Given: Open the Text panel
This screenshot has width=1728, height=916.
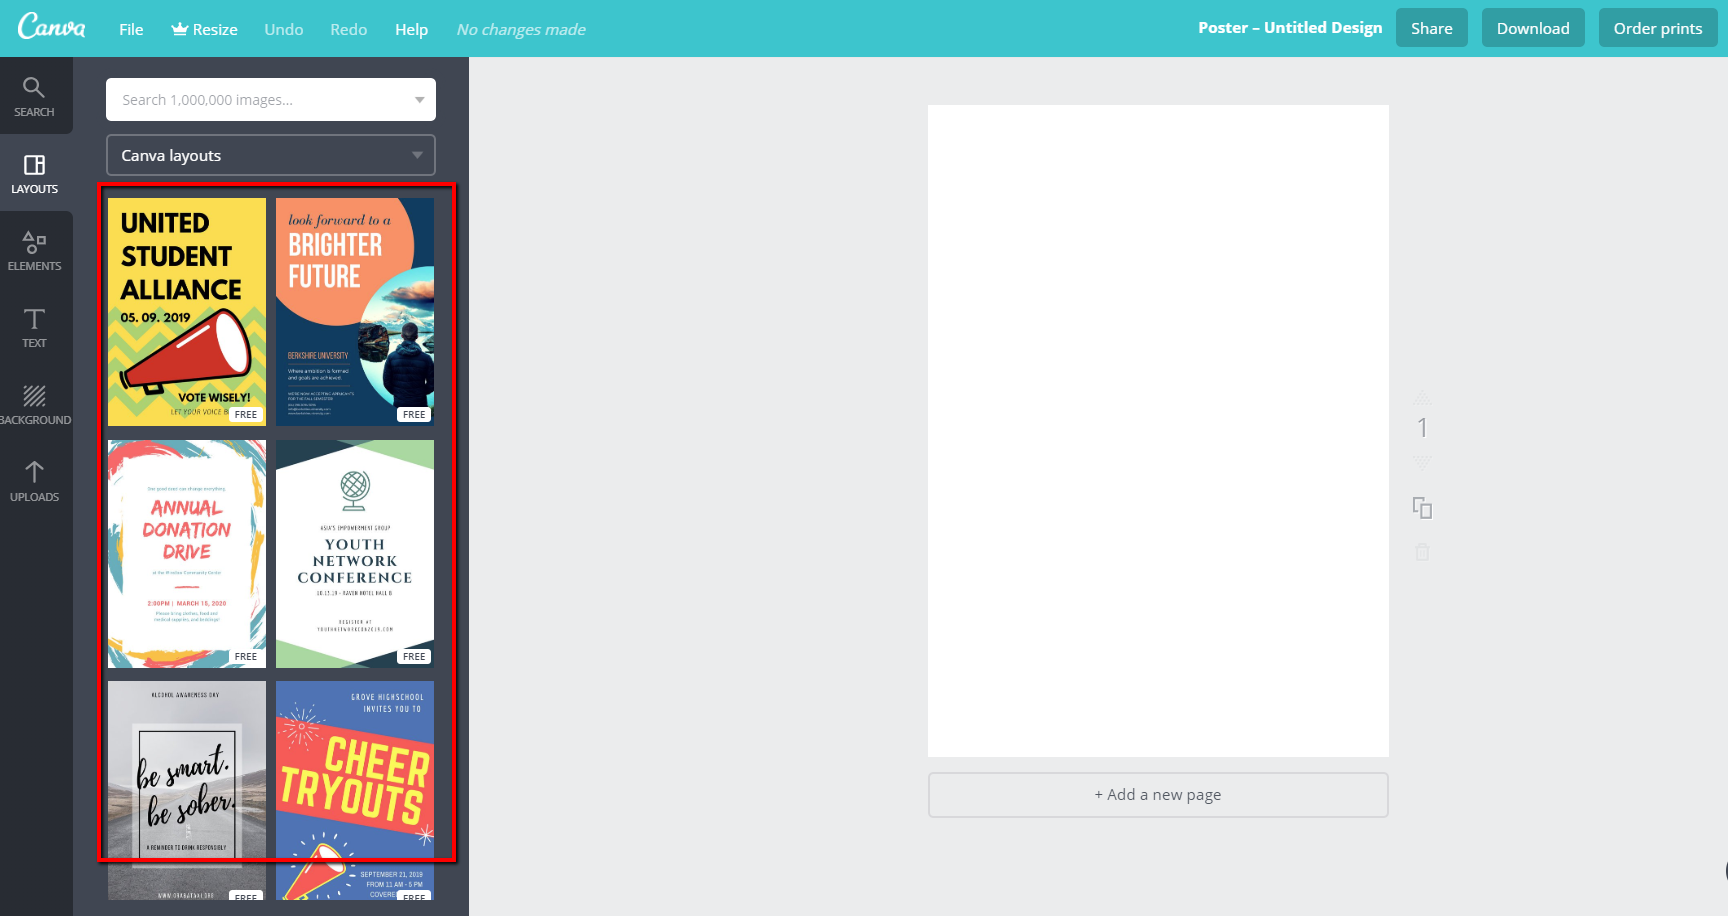Looking at the screenshot, I should click(x=35, y=326).
